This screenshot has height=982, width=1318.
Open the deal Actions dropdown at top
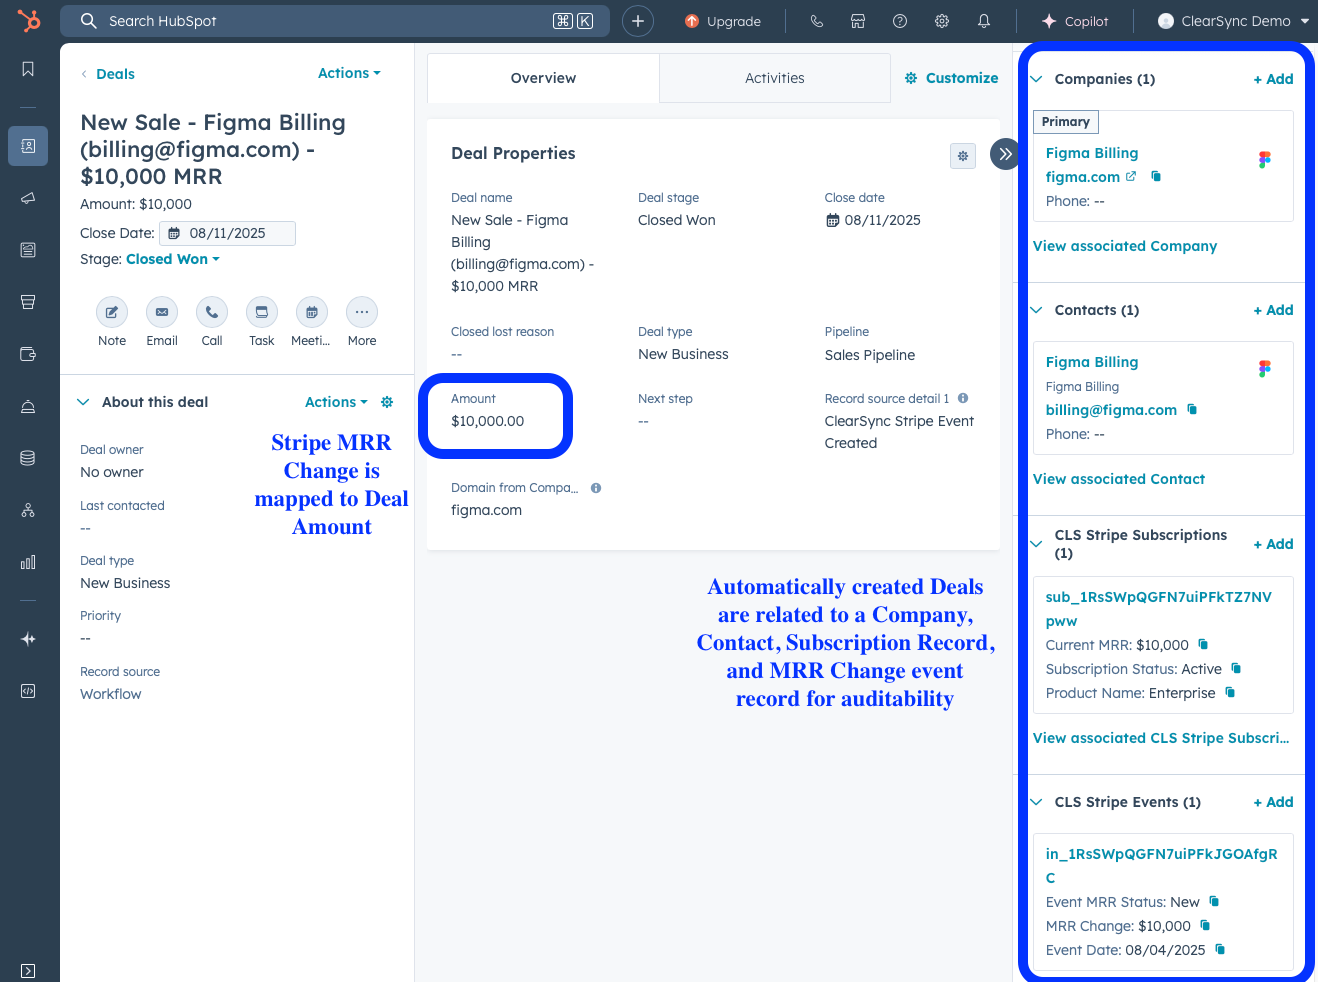pos(349,73)
